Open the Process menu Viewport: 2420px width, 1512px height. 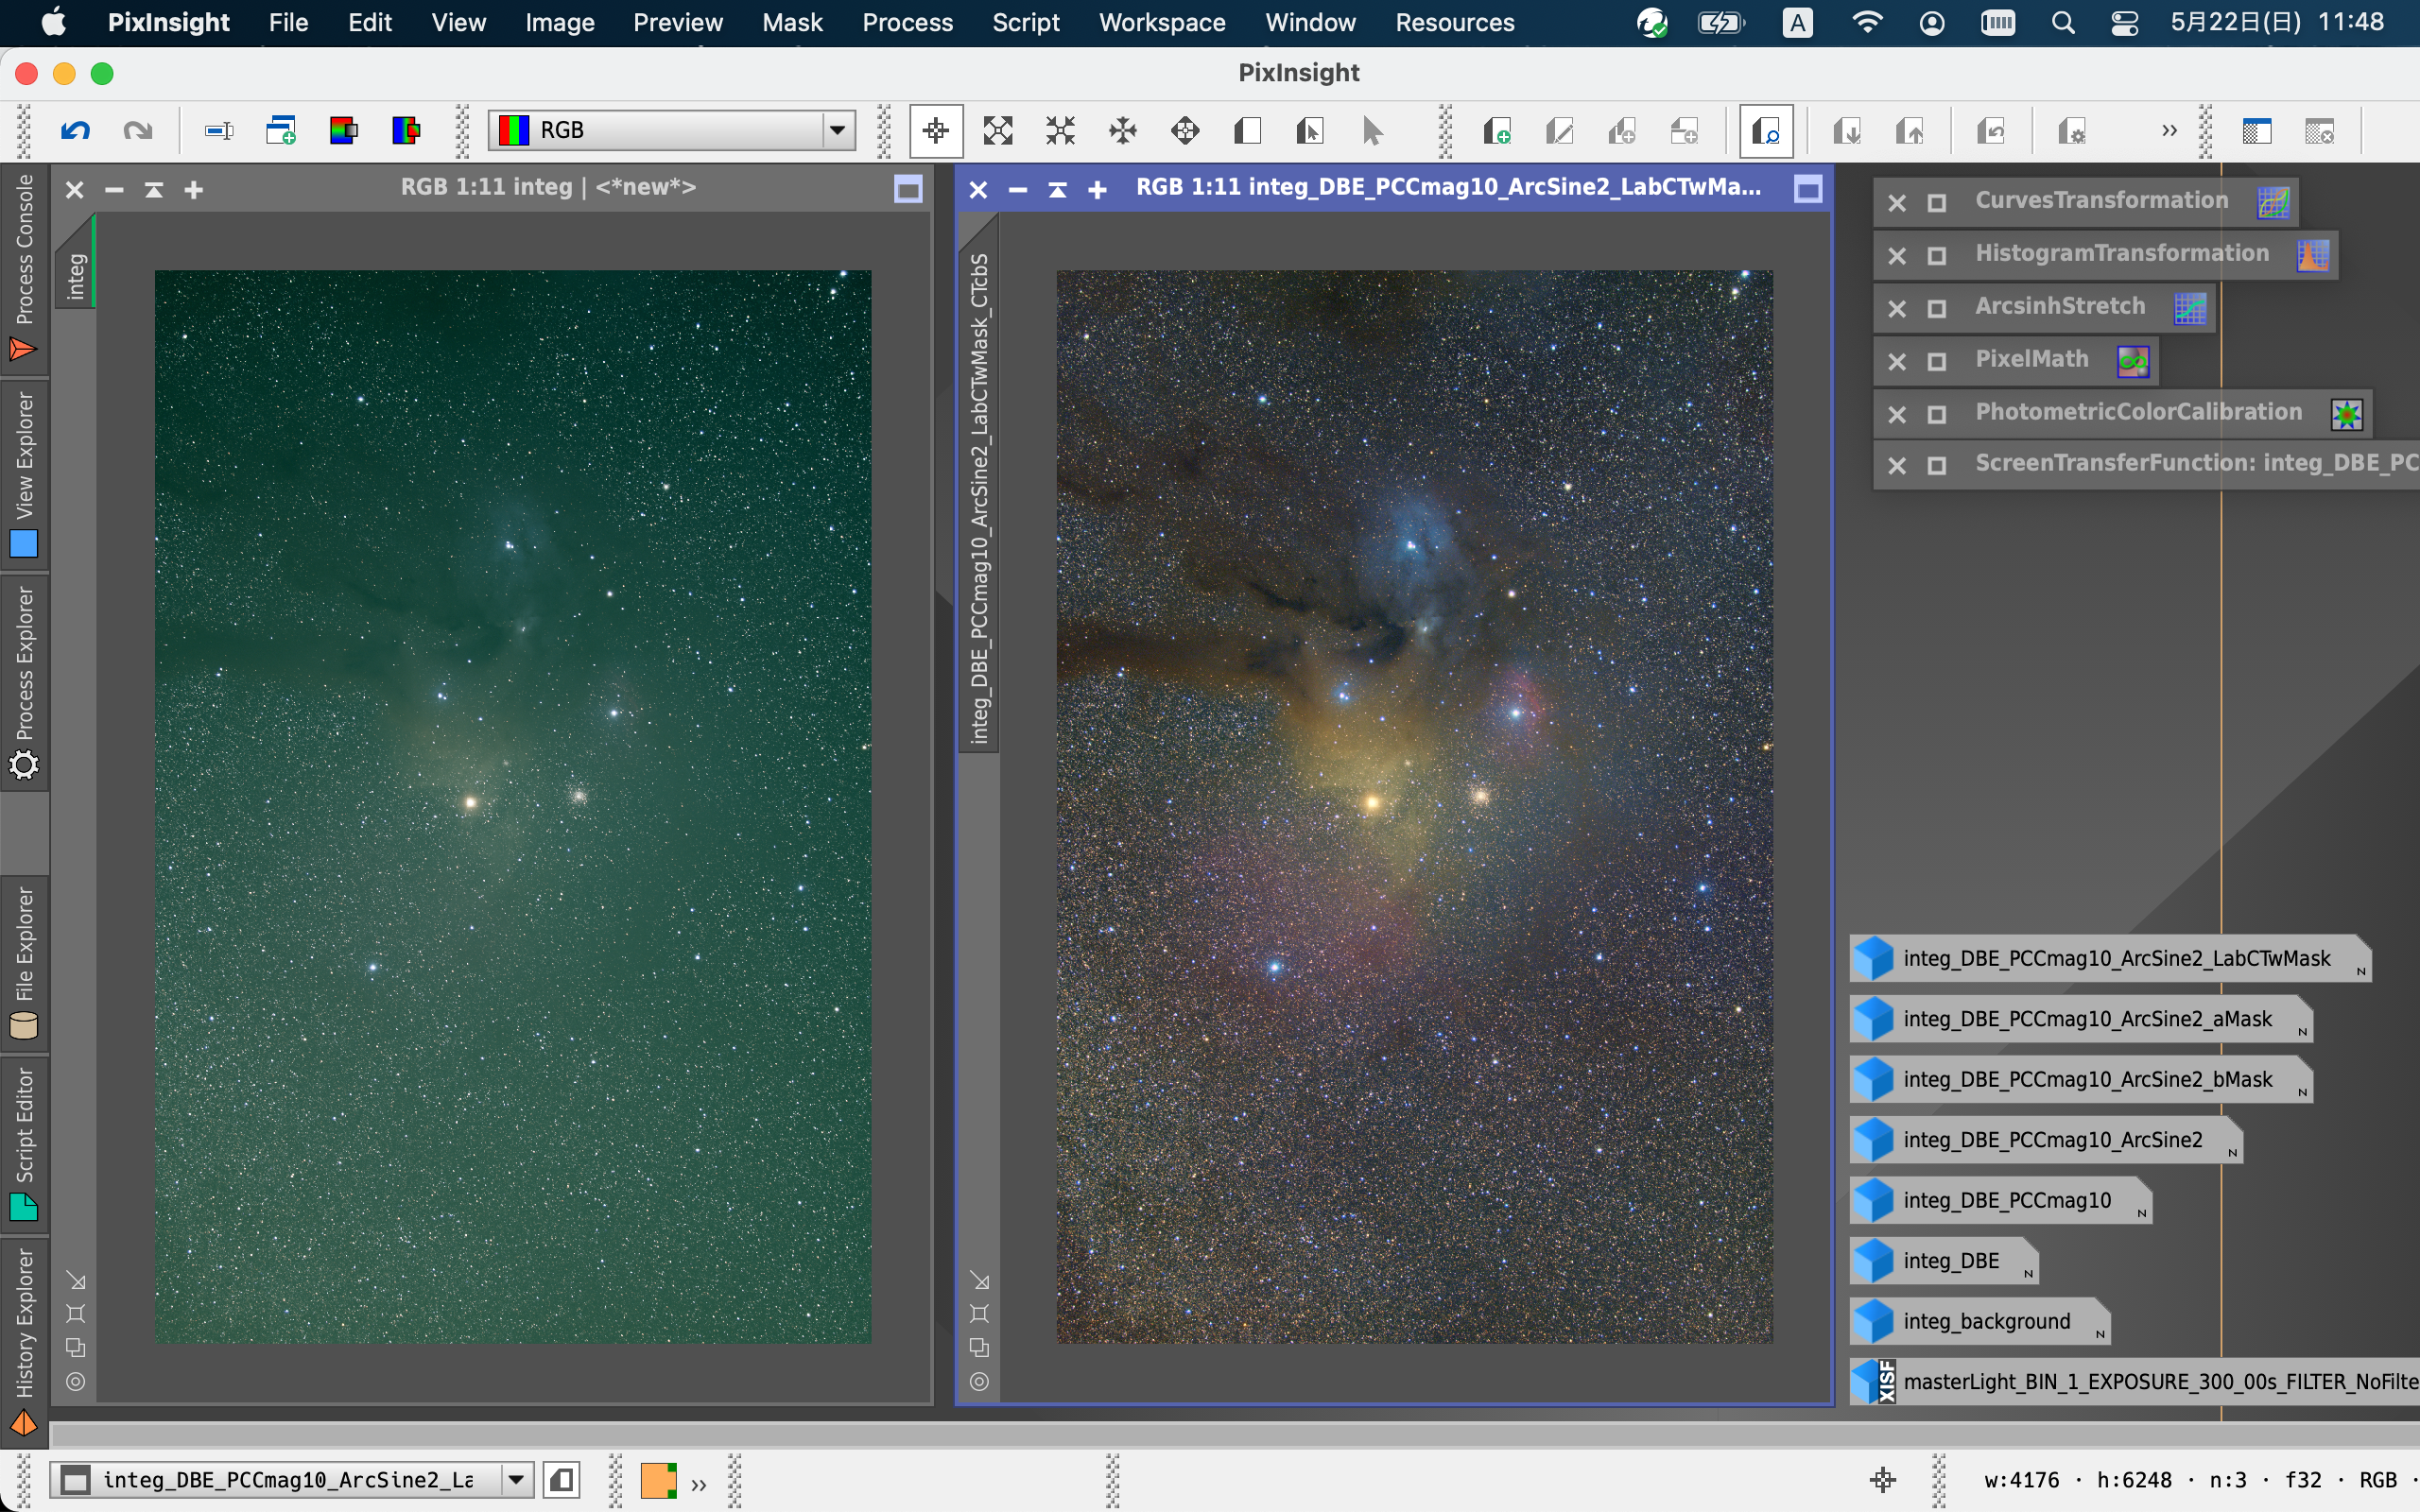[907, 22]
